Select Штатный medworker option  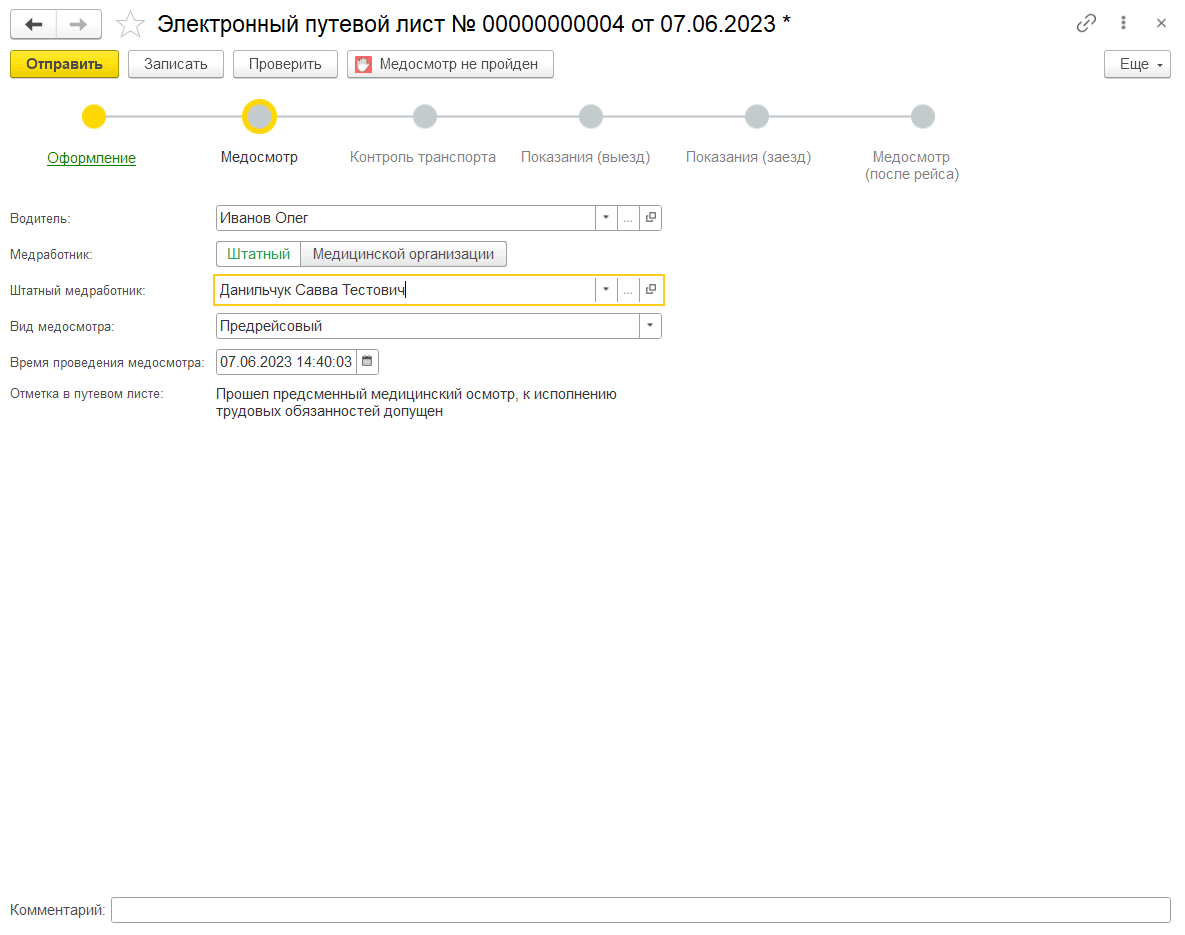258,254
